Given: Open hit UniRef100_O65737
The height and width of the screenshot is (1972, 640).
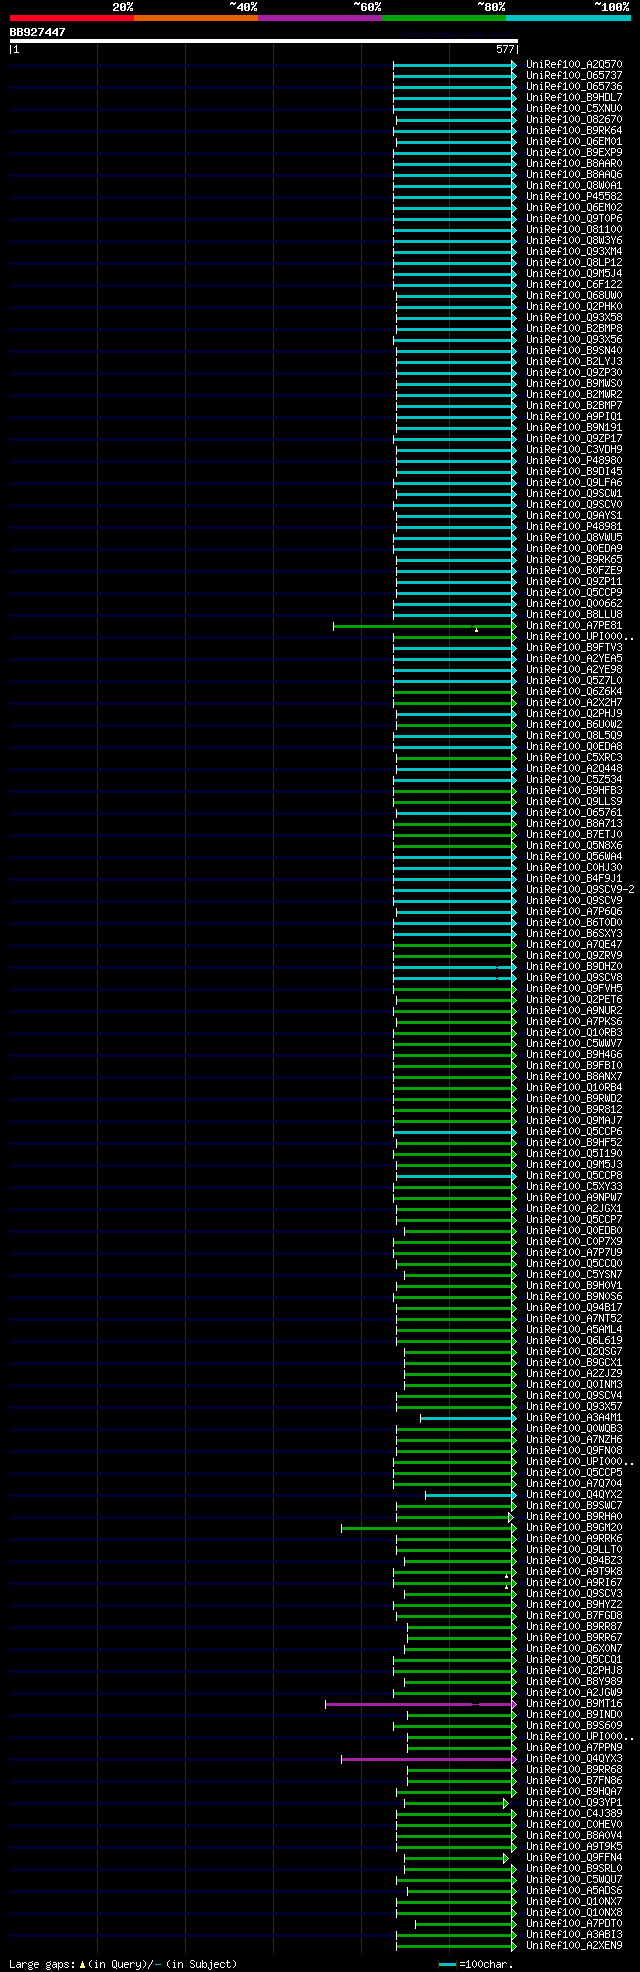Looking at the screenshot, I should [x=574, y=76].
